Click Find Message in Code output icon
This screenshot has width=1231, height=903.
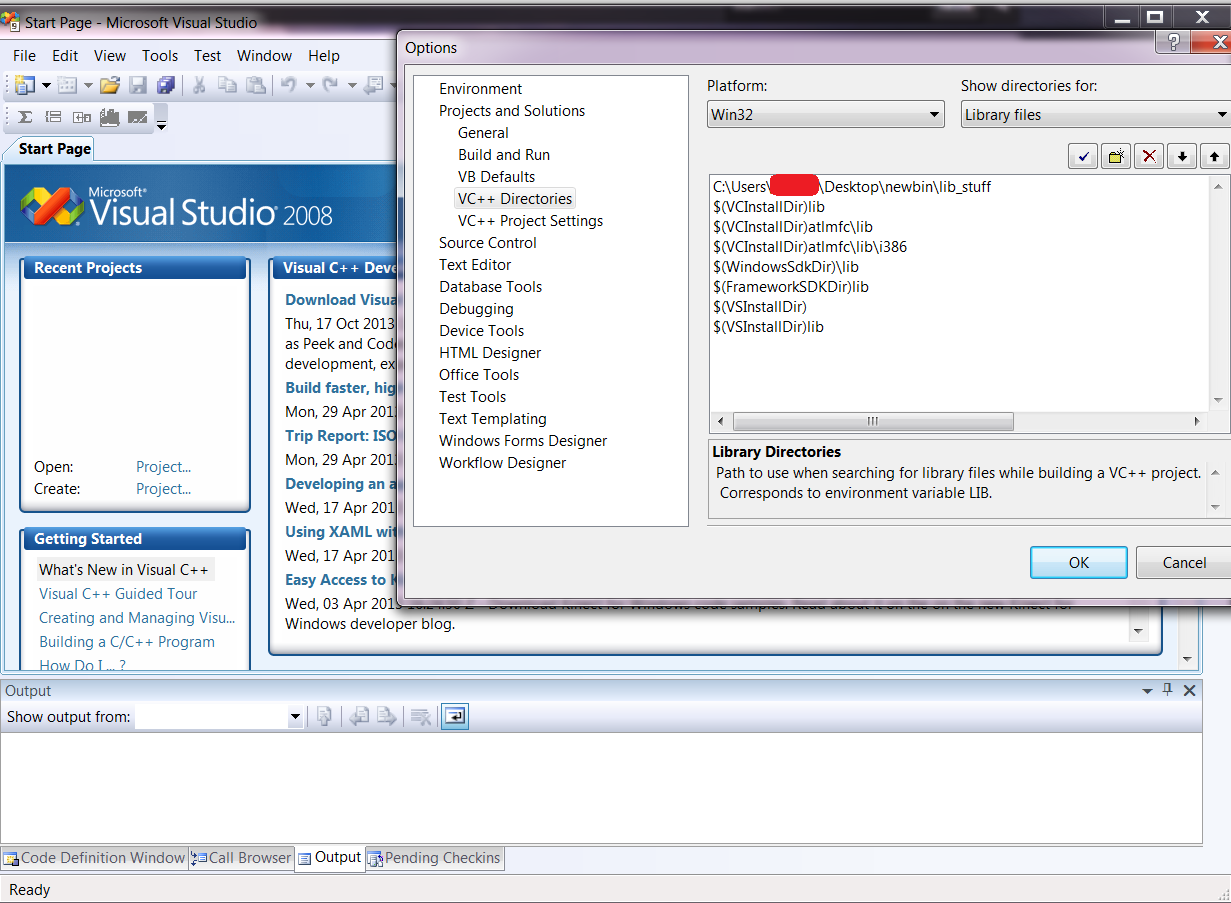[x=324, y=716]
